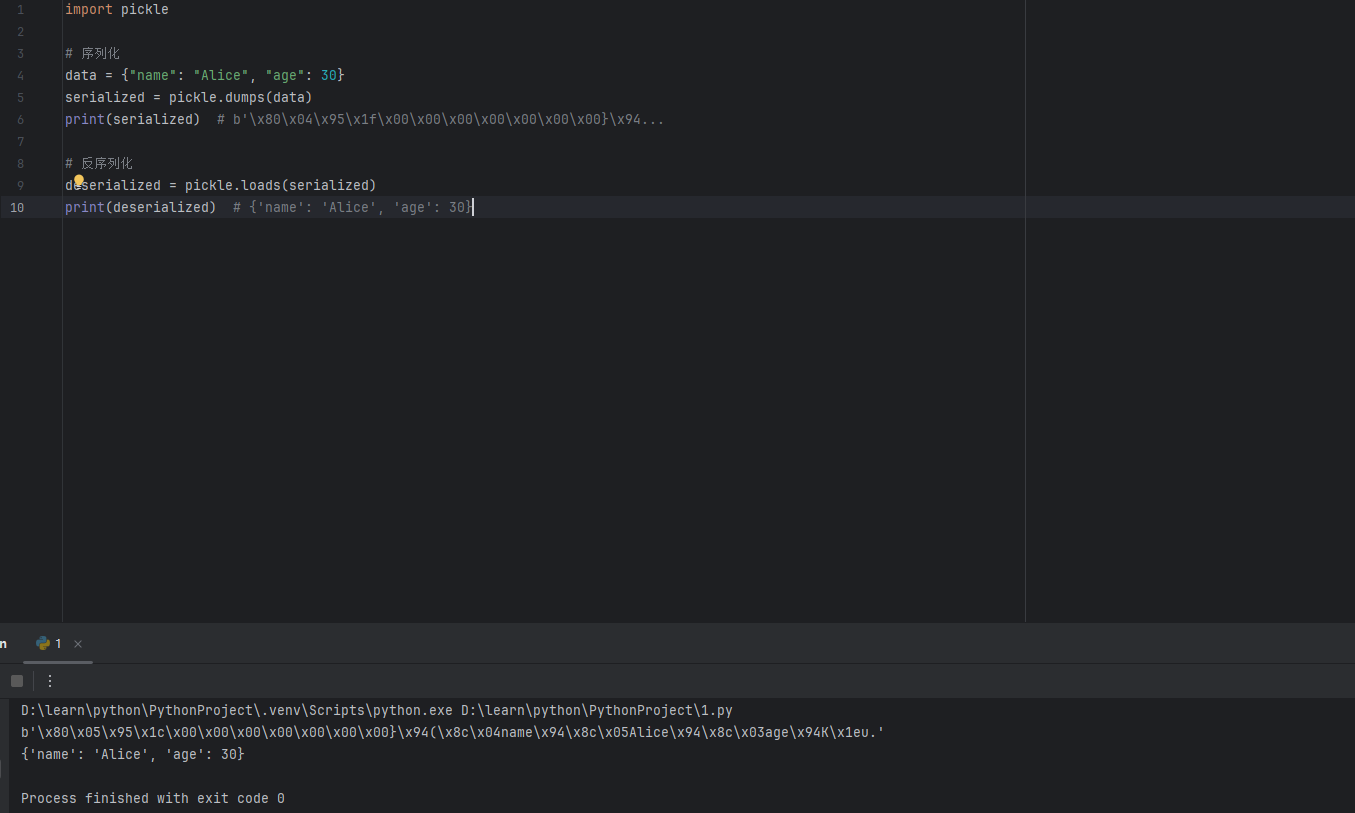Click gutter line number 7
This screenshot has height=813, width=1355.
(x=20, y=141)
